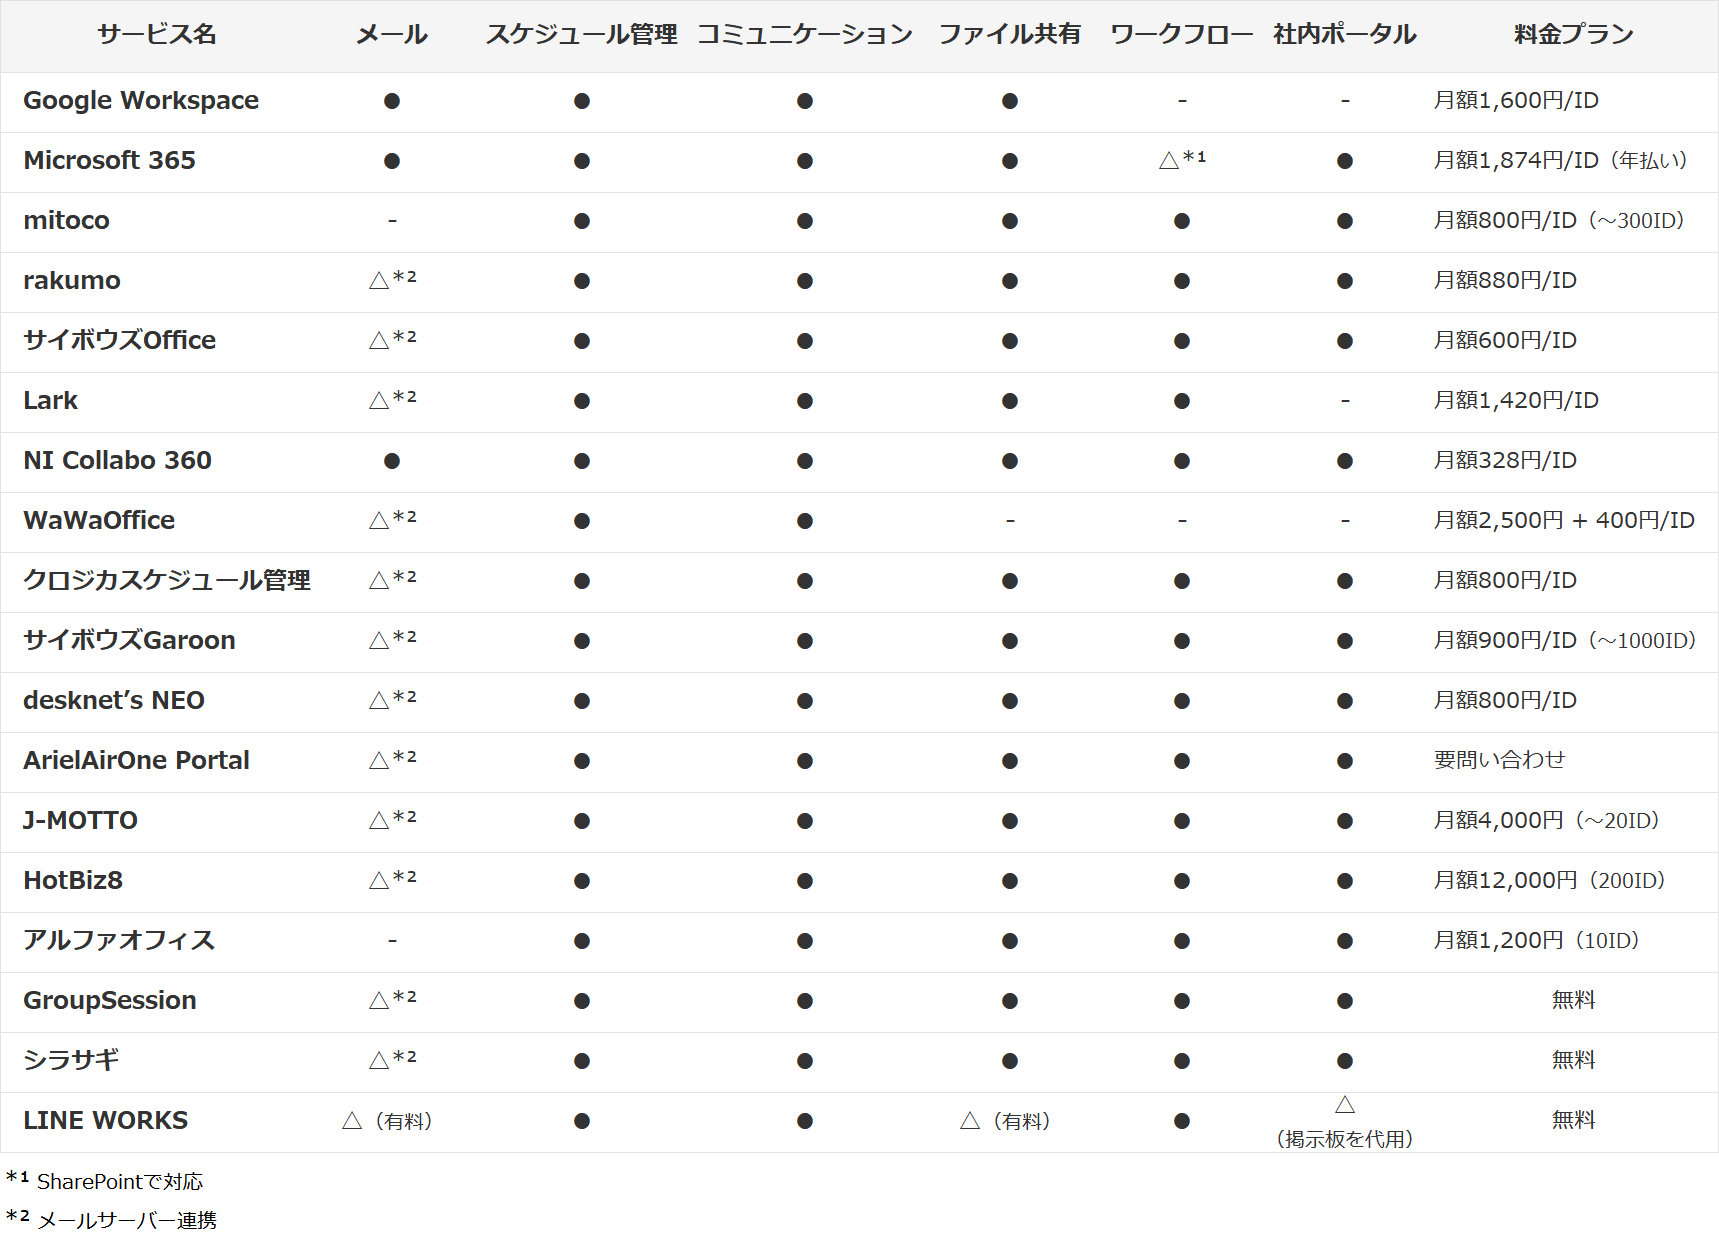Click the NI Collabo 360 price 月額328円/ID
1719x1241 pixels.
click(1505, 461)
